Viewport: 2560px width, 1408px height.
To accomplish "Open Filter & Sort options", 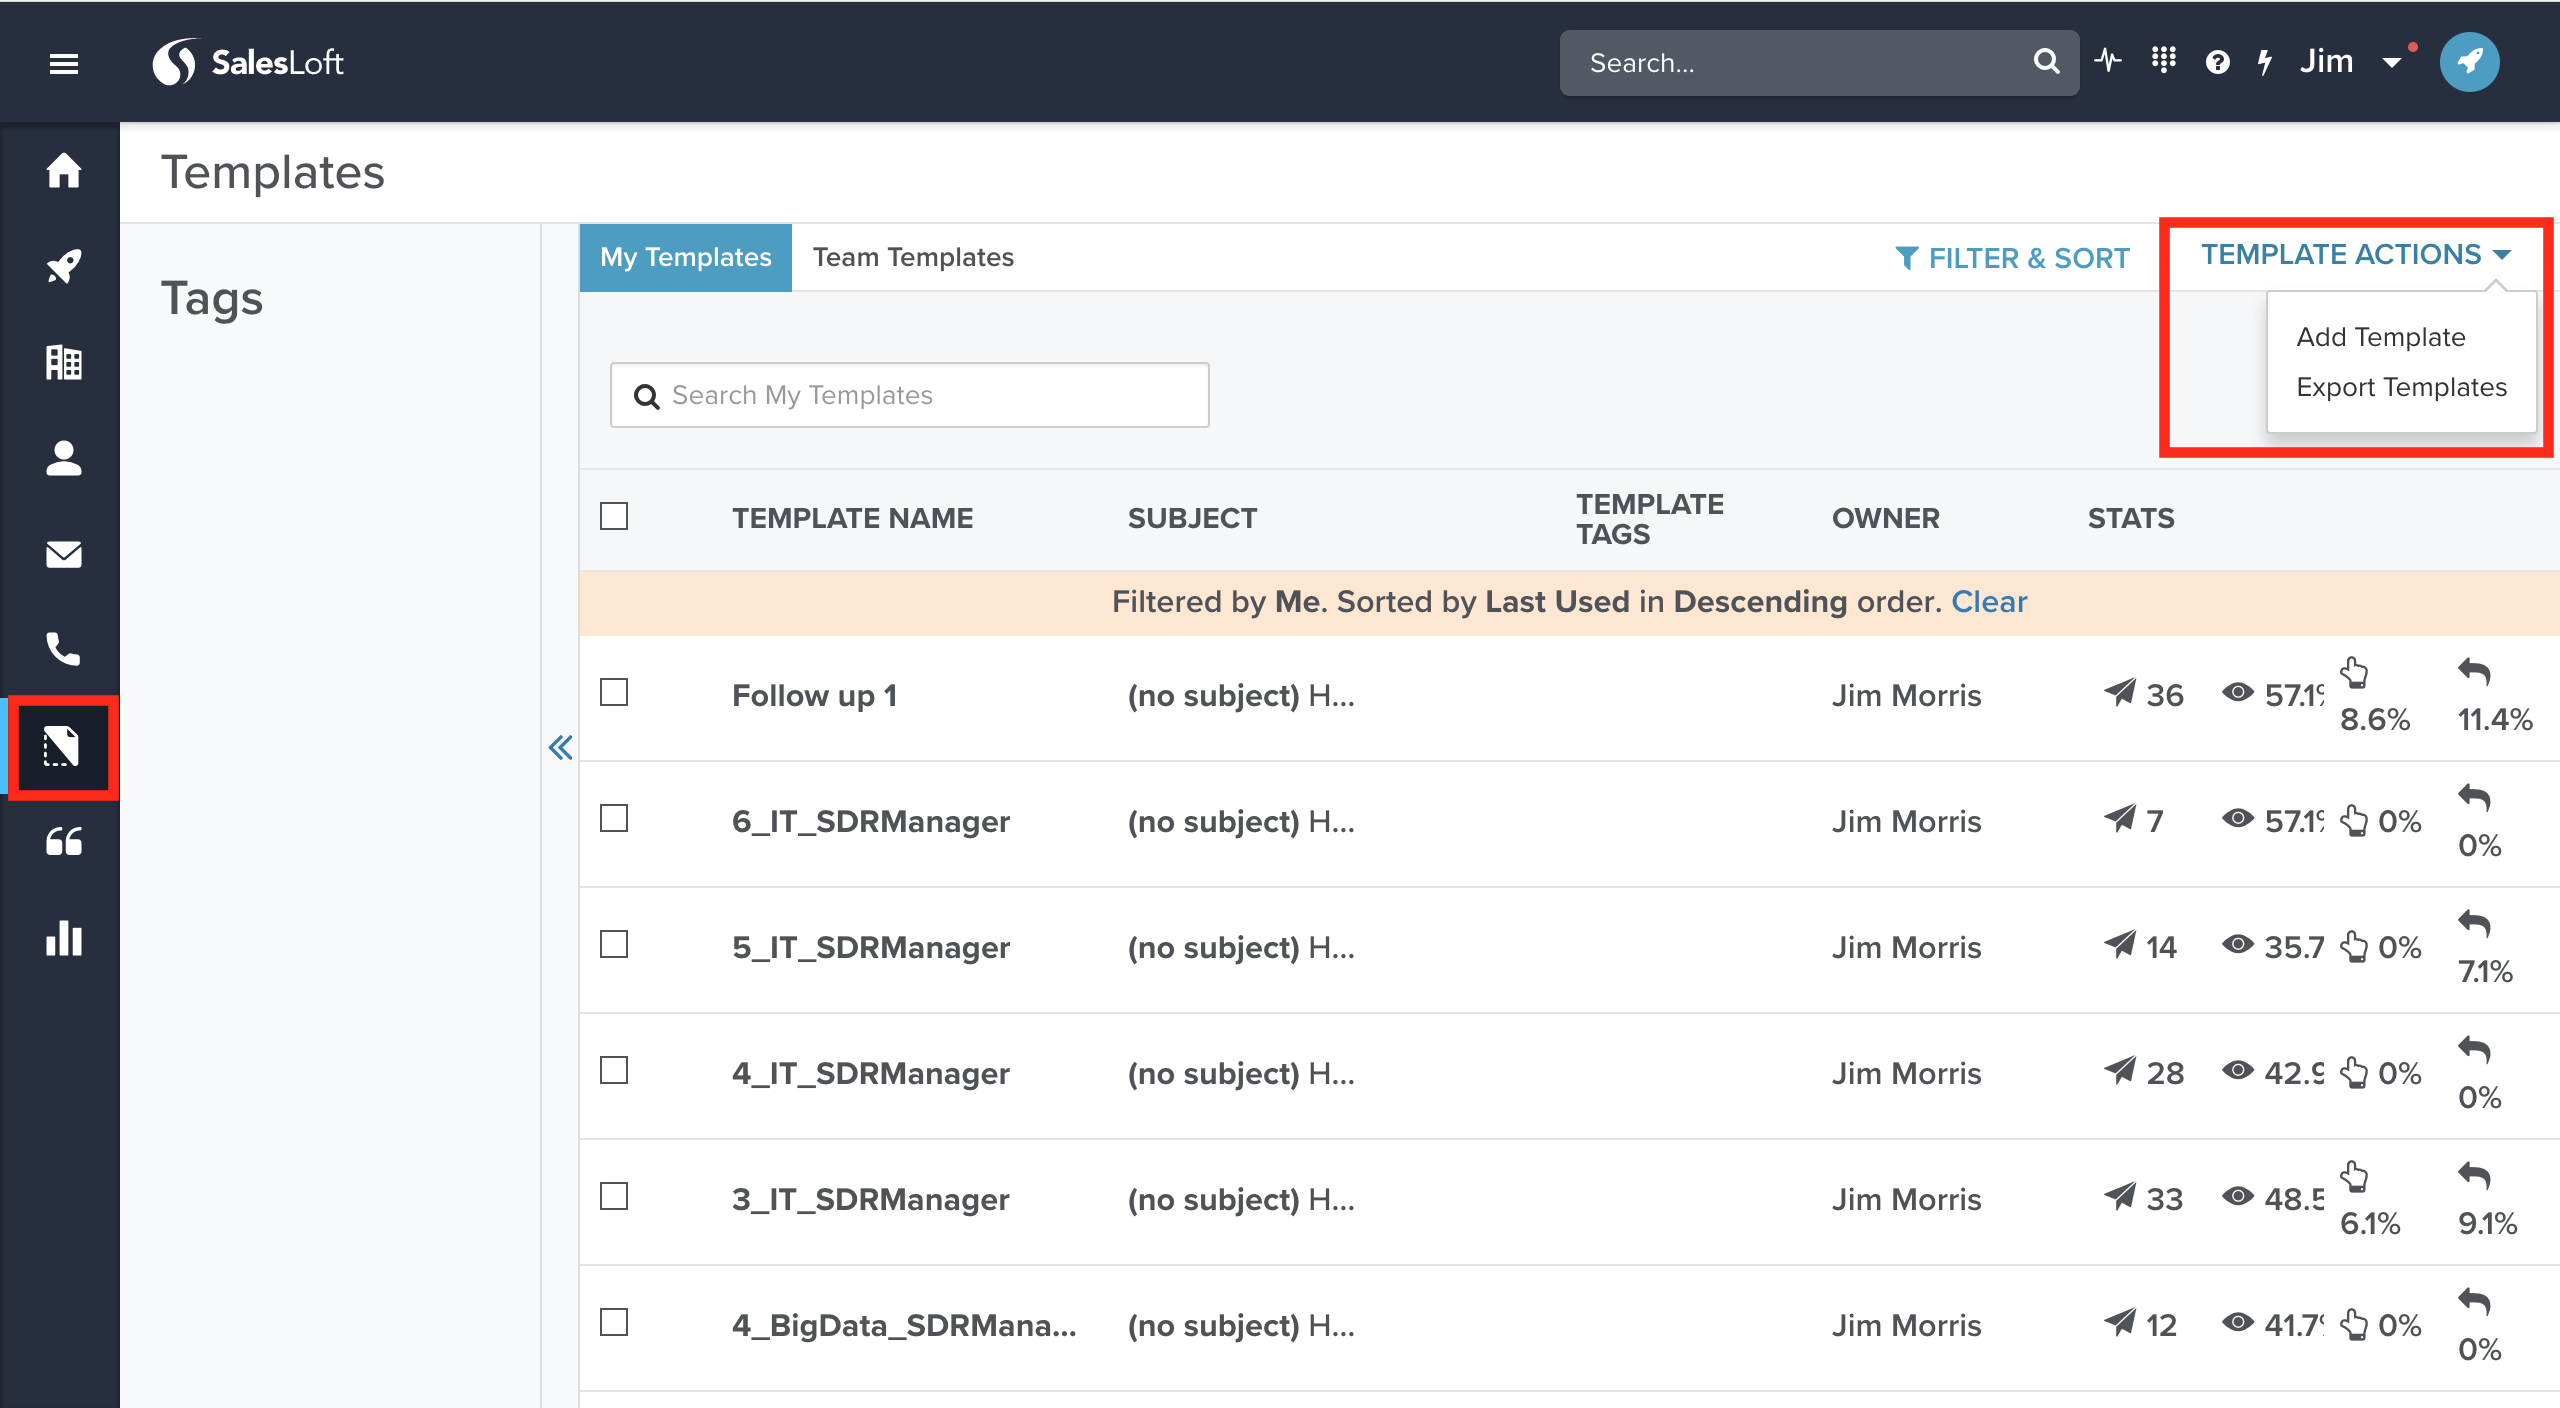I will click(x=2012, y=258).
